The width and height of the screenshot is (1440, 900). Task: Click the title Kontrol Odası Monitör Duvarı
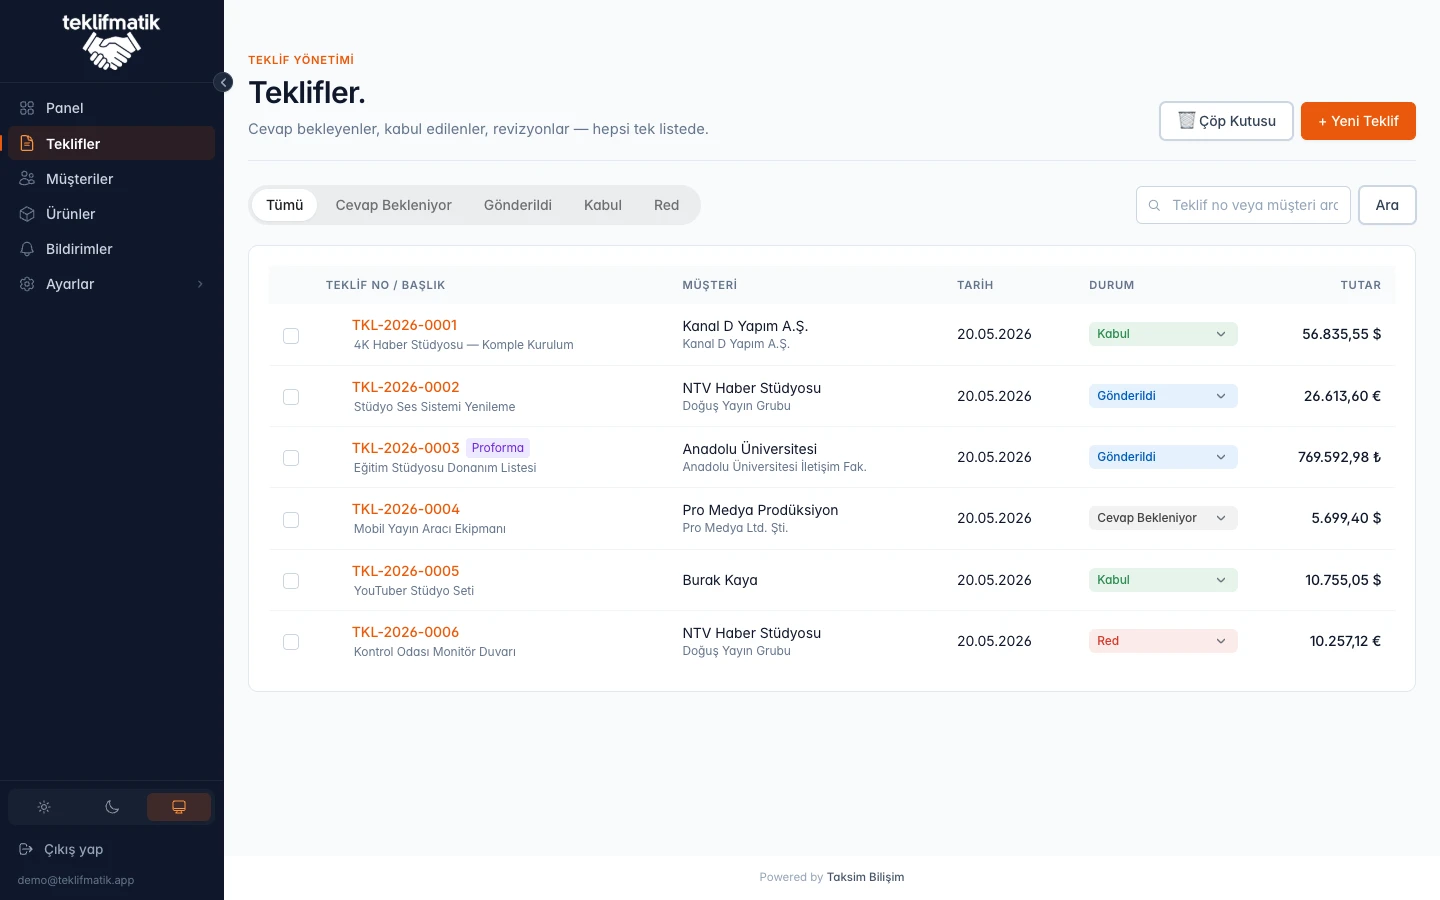[x=434, y=652]
